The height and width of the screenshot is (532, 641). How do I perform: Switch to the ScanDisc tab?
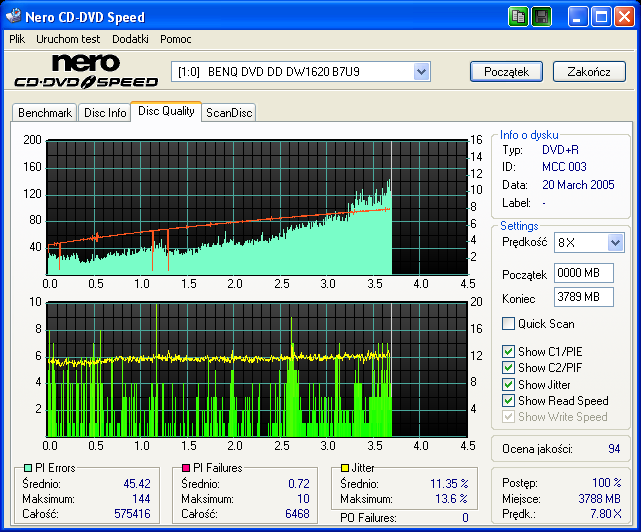[x=229, y=112]
